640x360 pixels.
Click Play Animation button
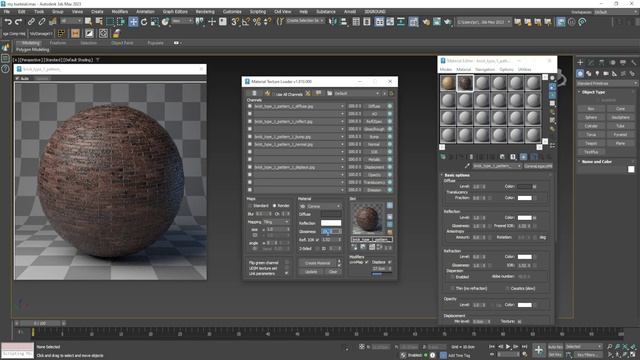(508, 347)
